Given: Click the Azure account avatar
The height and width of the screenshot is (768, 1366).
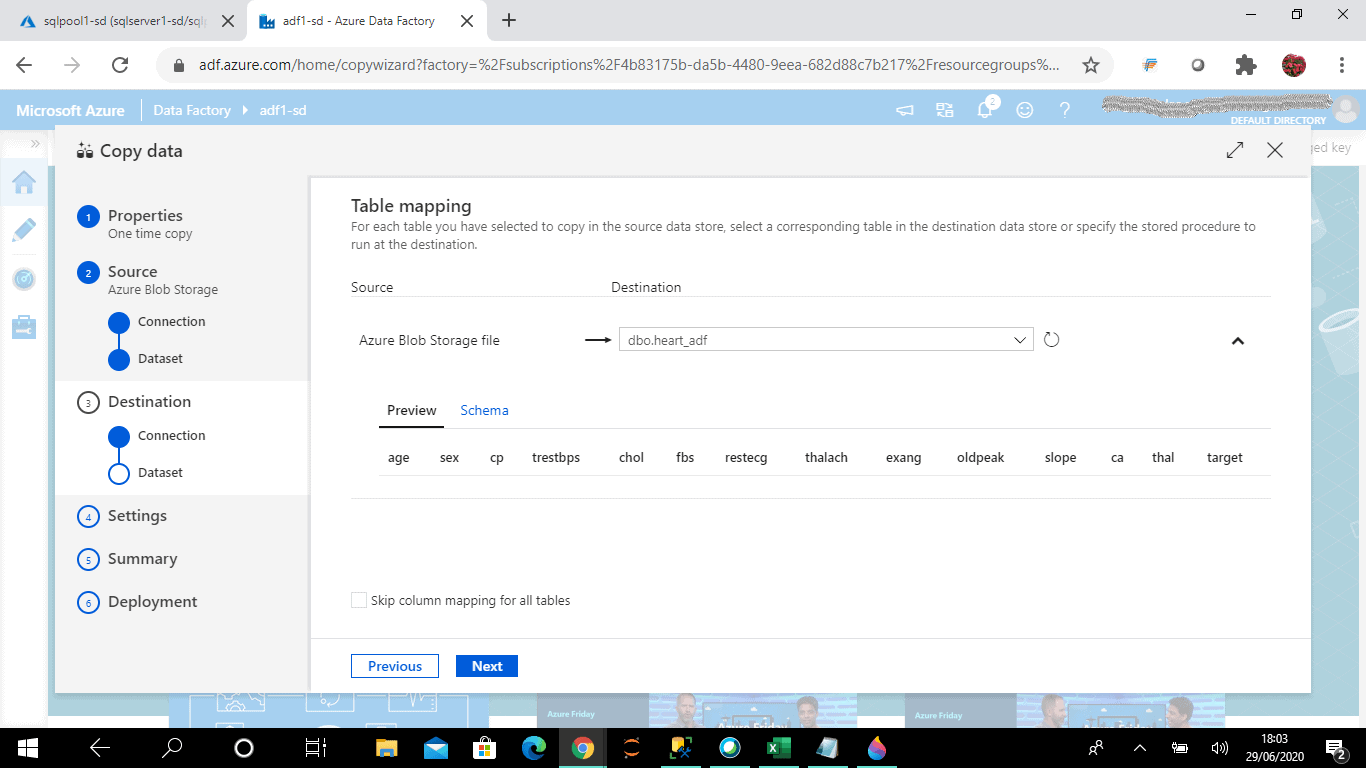Looking at the screenshot, I should [1346, 108].
